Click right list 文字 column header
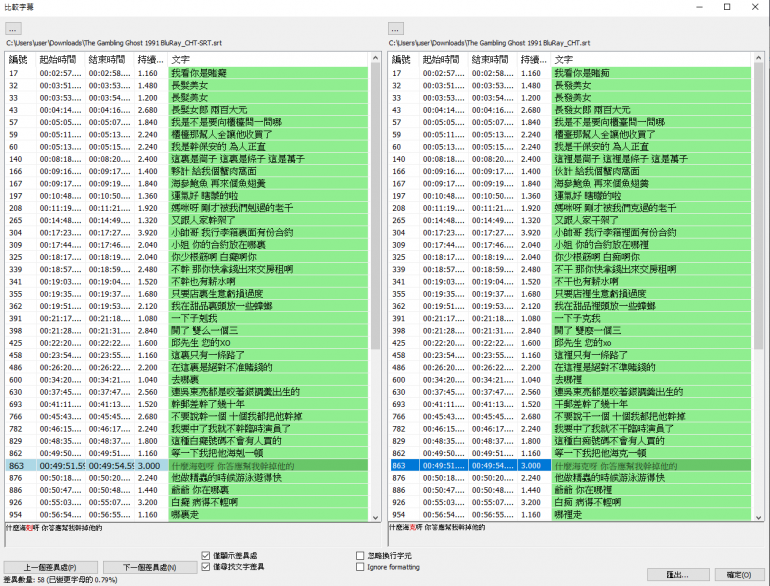The image size is (770, 586). point(651,59)
